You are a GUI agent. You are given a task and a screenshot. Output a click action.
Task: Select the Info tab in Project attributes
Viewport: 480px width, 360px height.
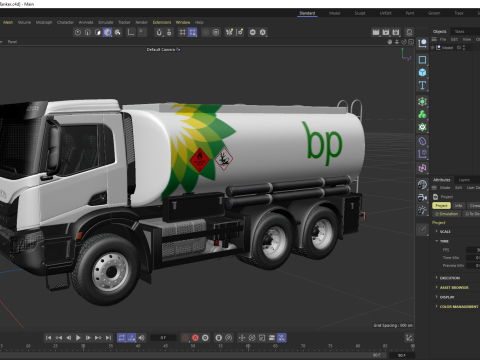(x=459, y=206)
